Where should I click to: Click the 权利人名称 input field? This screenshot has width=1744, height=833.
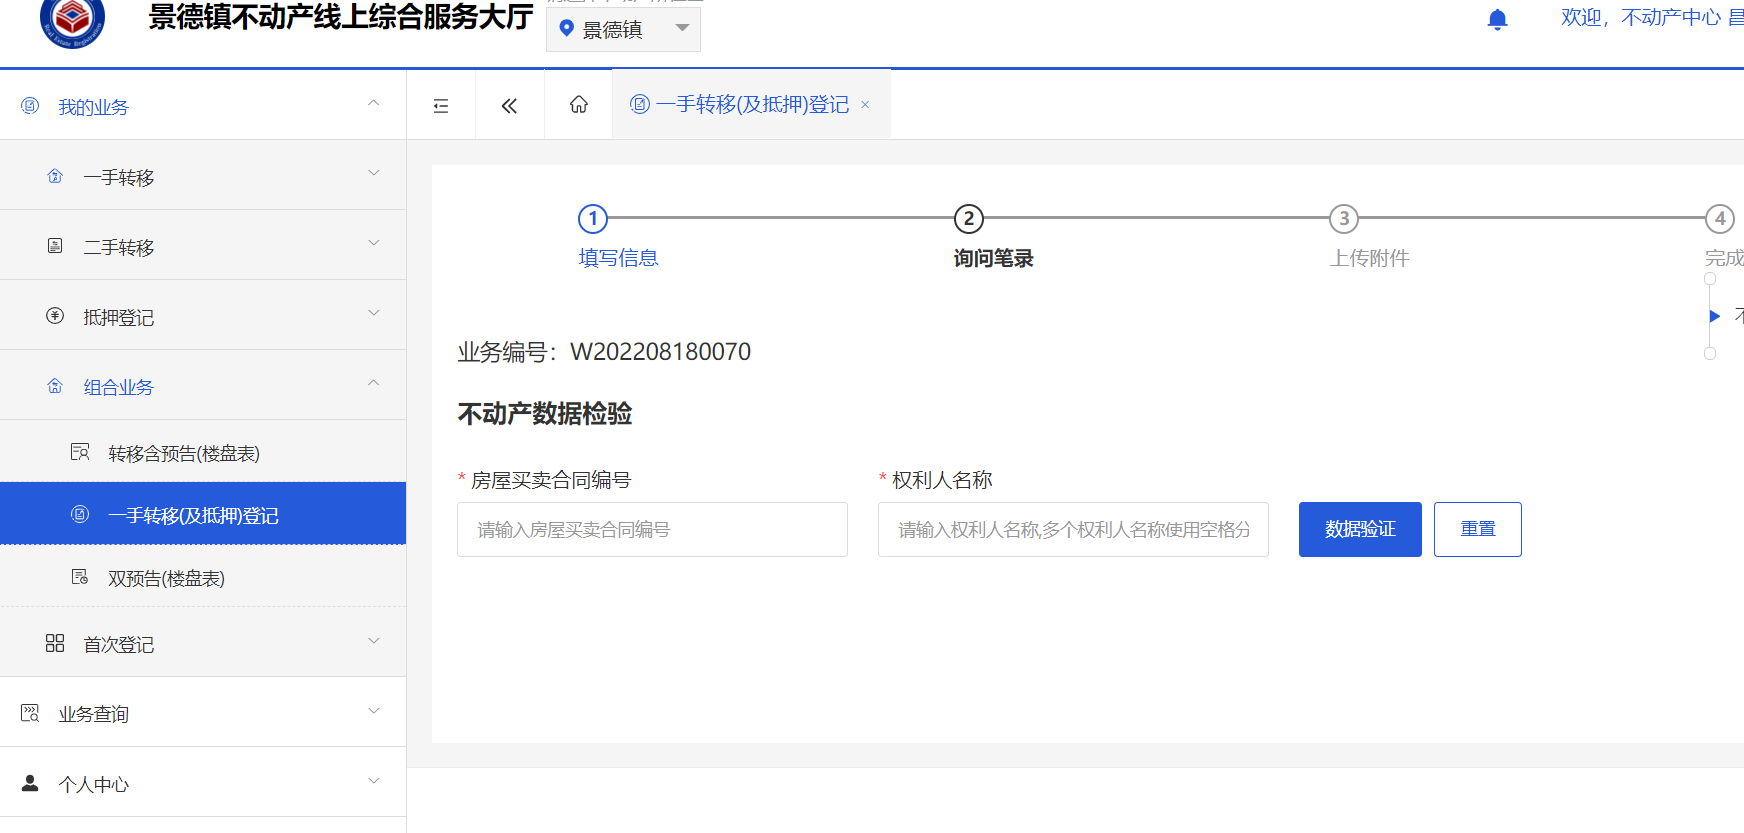pos(1072,529)
